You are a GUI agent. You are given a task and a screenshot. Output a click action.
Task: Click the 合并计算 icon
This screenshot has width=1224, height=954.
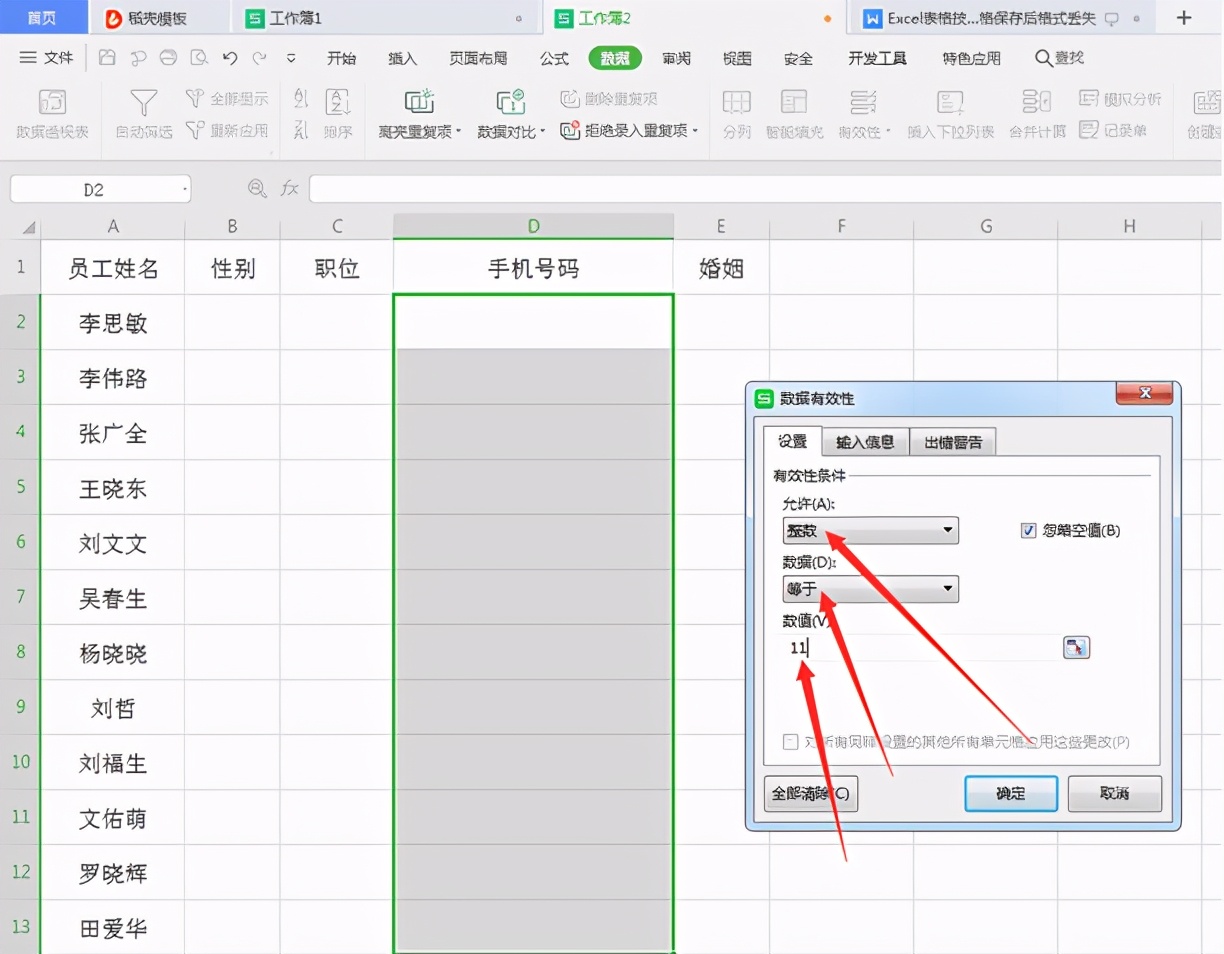tap(1037, 102)
